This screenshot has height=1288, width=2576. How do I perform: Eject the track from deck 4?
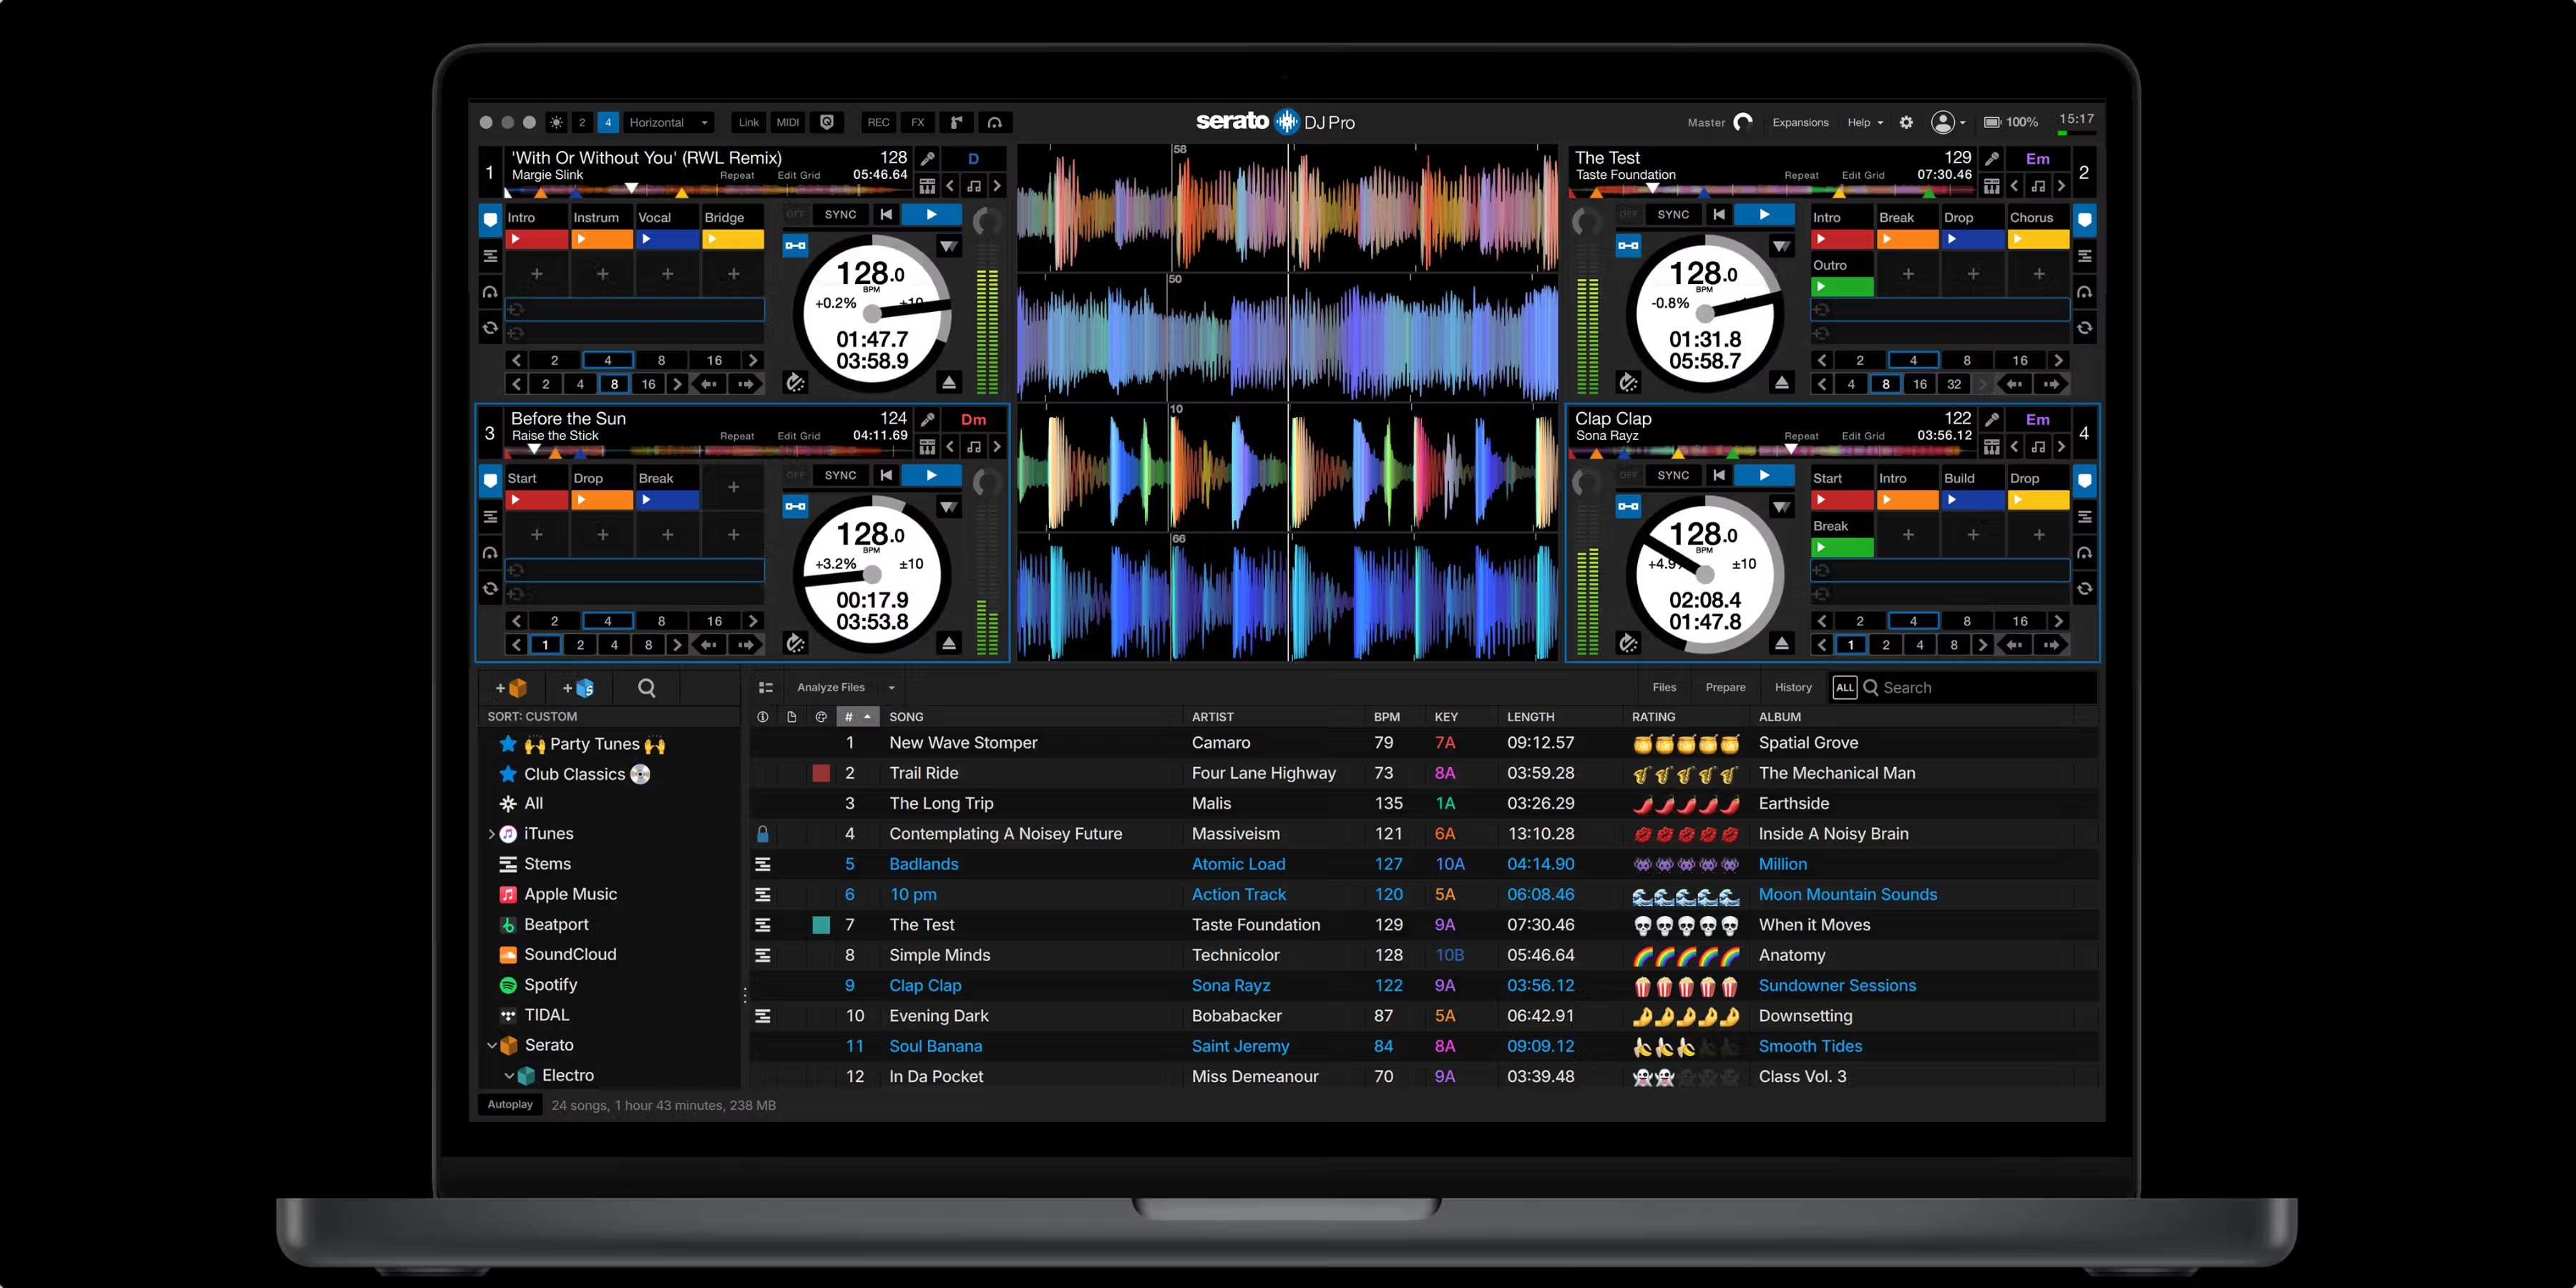pos(1782,644)
